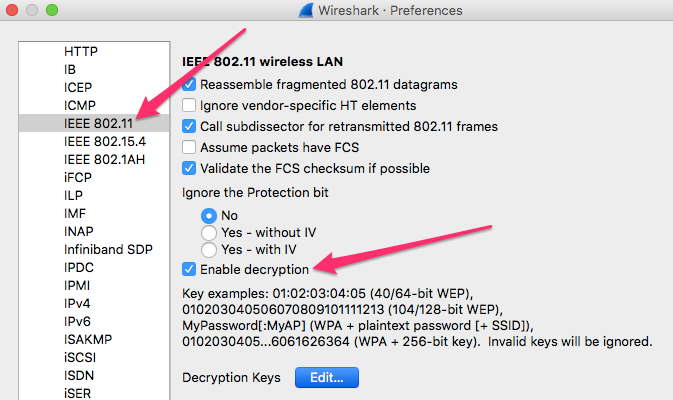Open IPv4 protocol preferences
This screenshot has width=673, height=400.
pyautogui.click(x=79, y=304)
